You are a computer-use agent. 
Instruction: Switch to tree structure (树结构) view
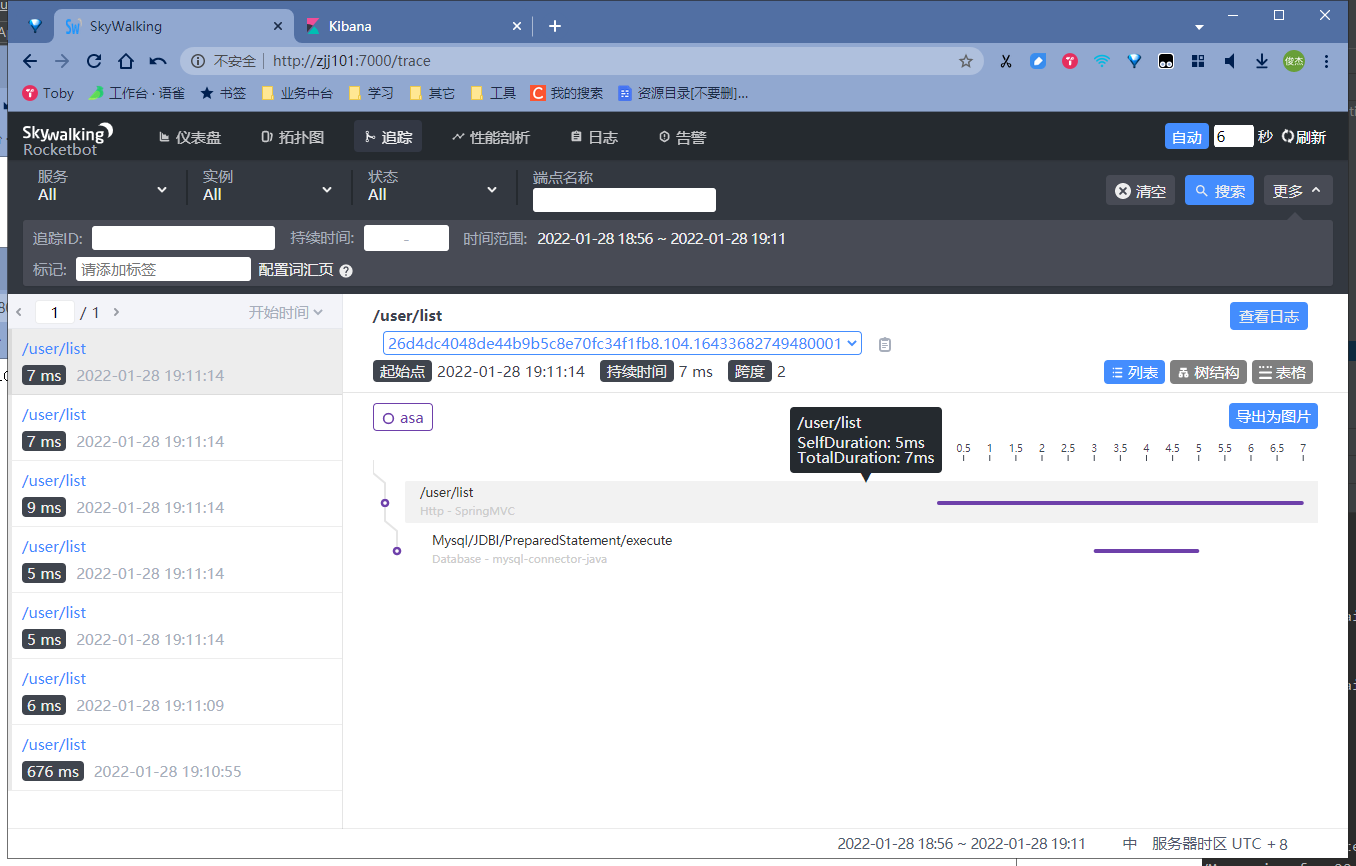[1207, 371]
